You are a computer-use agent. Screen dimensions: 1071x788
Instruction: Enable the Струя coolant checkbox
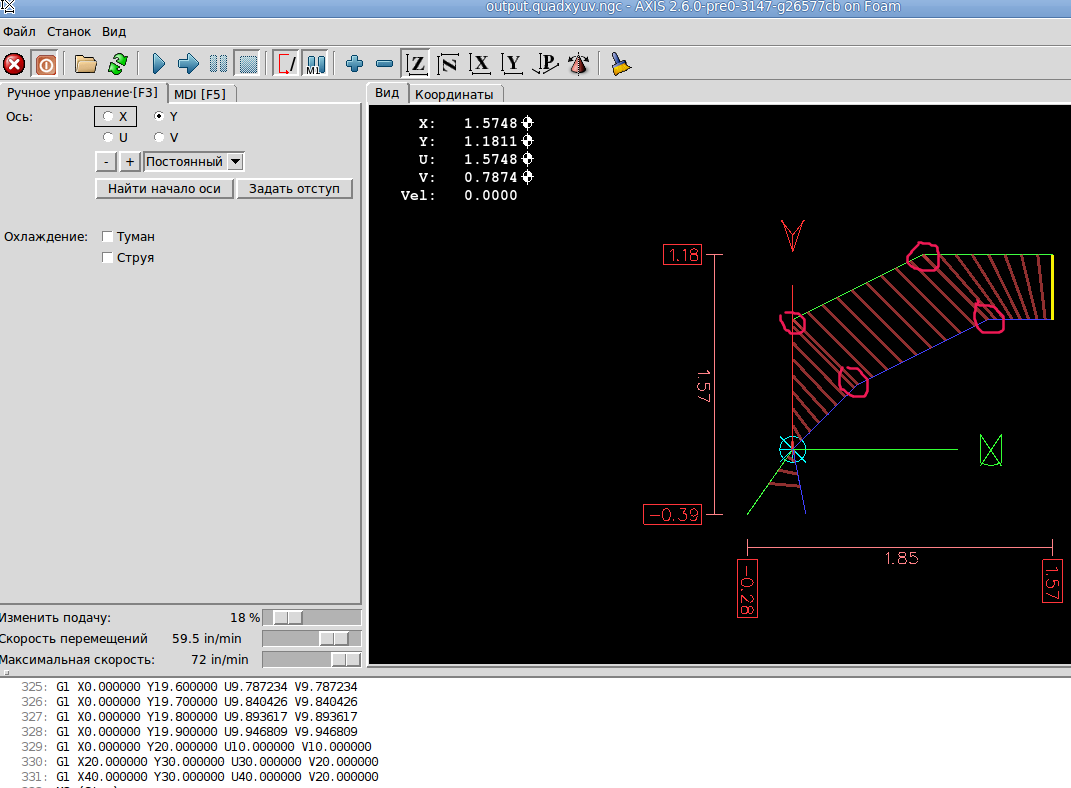tap(108, 258)
